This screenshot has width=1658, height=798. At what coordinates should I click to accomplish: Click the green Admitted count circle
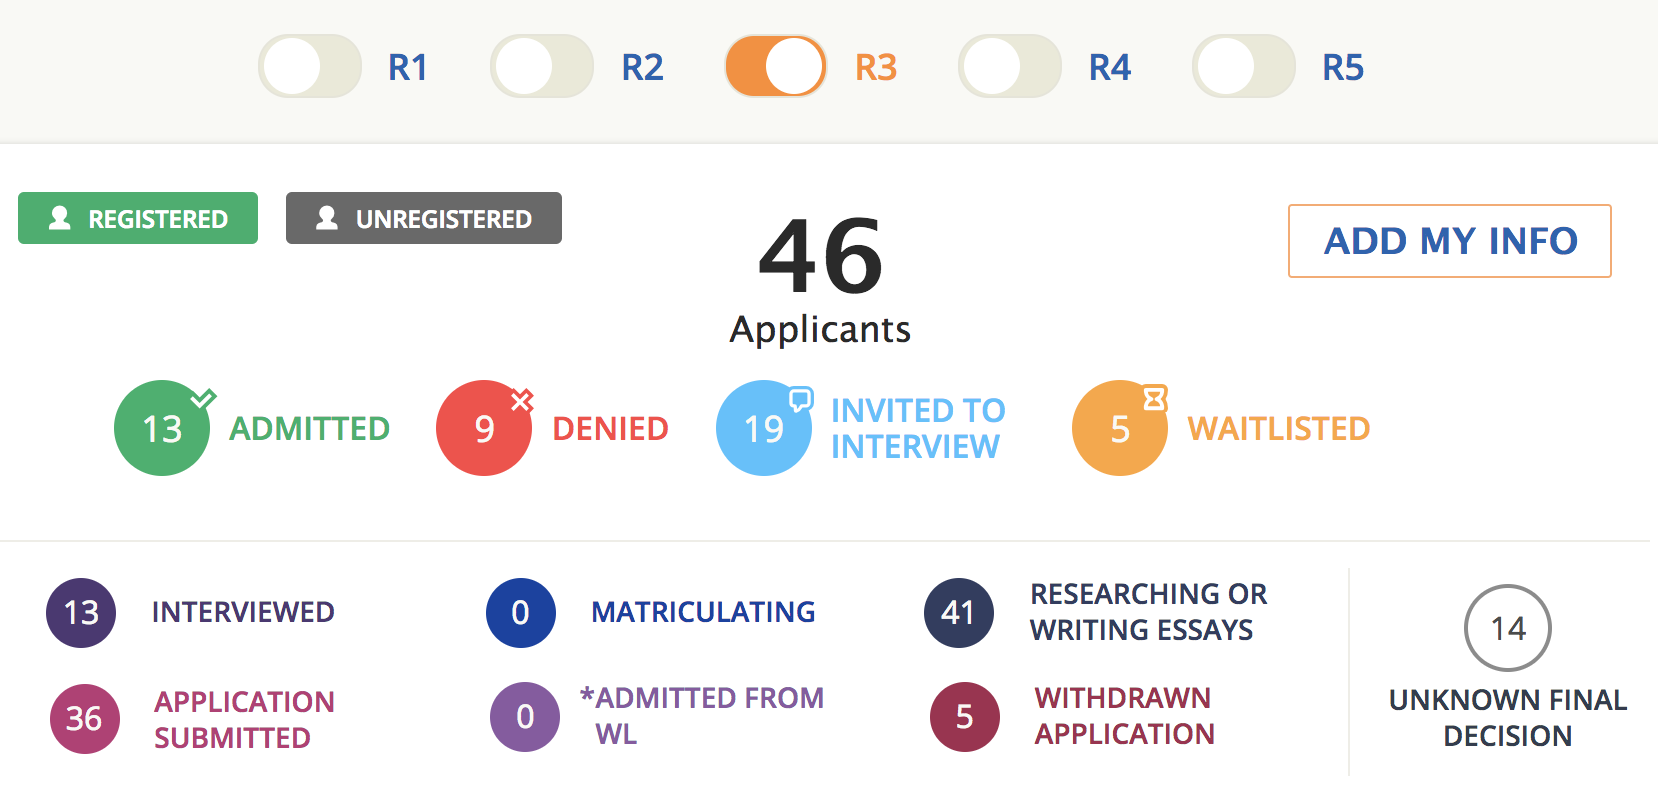(x=162, y=428)
